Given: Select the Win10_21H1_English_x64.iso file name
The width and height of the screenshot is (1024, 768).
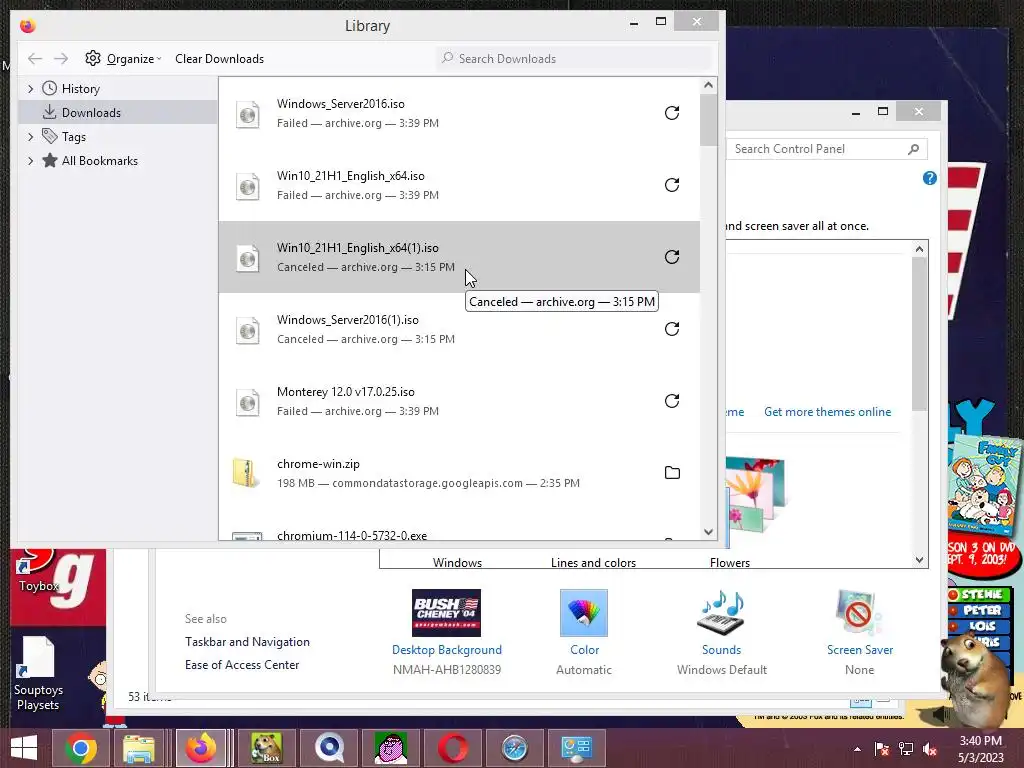Looking at the screenshot, I should pyautogui.click(x=351, y=176).
